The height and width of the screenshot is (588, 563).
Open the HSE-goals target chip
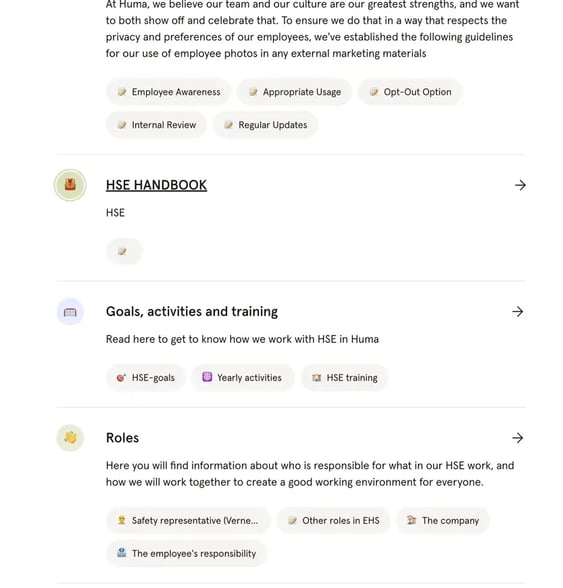click(146, 378)
